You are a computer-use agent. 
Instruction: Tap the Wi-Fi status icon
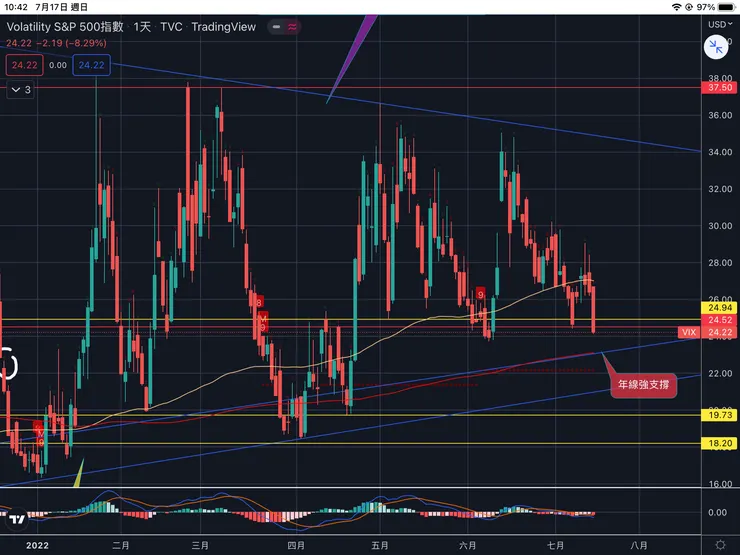pos(676,7)
